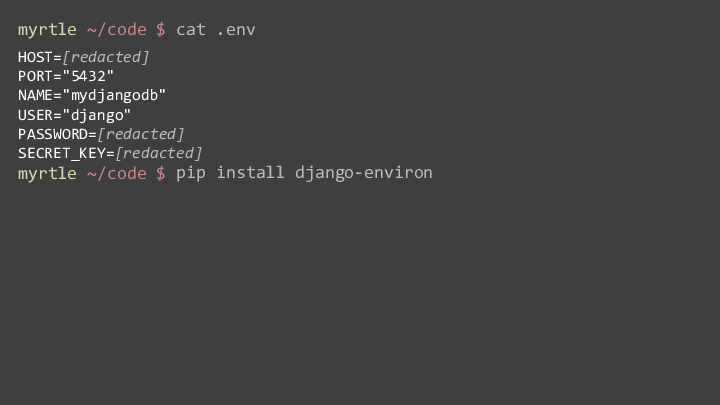Click the redacted HOST value
Image resolution: width=720 pixels, height=405 pixels.
click(106, 57)
